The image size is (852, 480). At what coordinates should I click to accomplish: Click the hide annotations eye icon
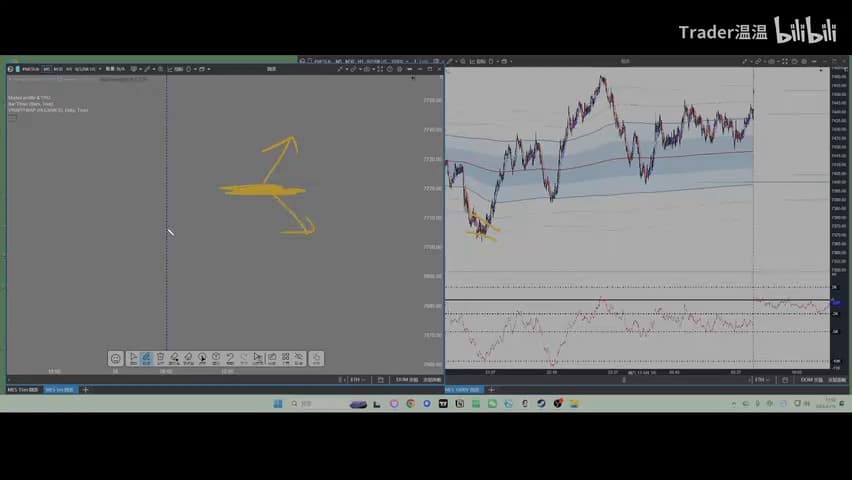coord(299,358)
